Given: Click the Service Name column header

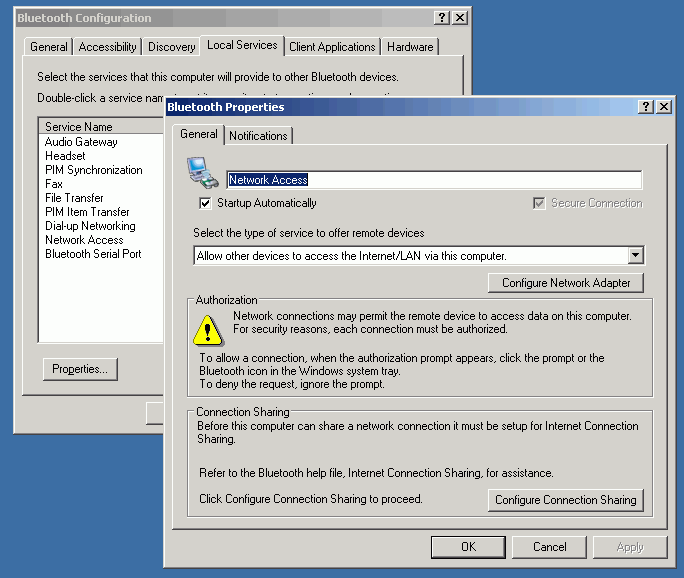Looking at the screenshot, I should pyautogui.click(x=101, y=127).
